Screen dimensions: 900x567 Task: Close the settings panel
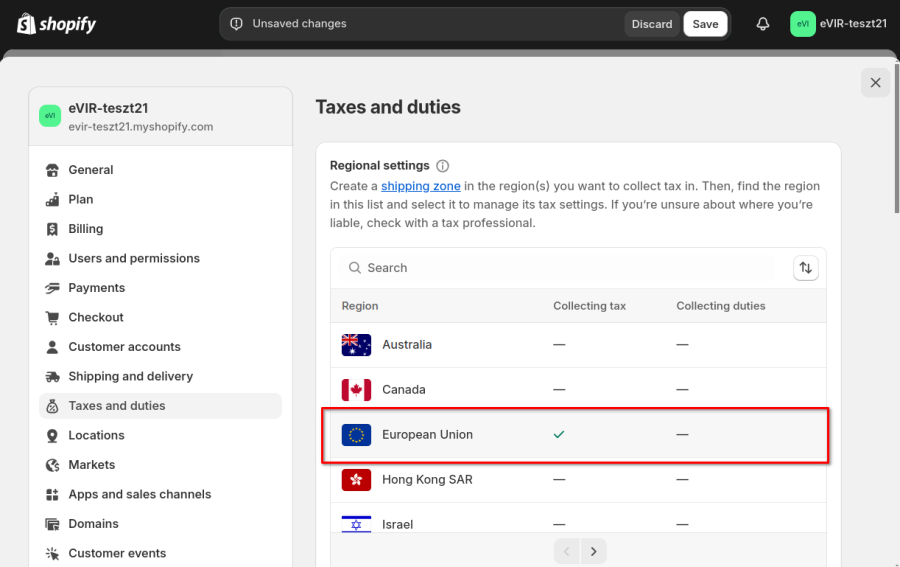(875, 83)
